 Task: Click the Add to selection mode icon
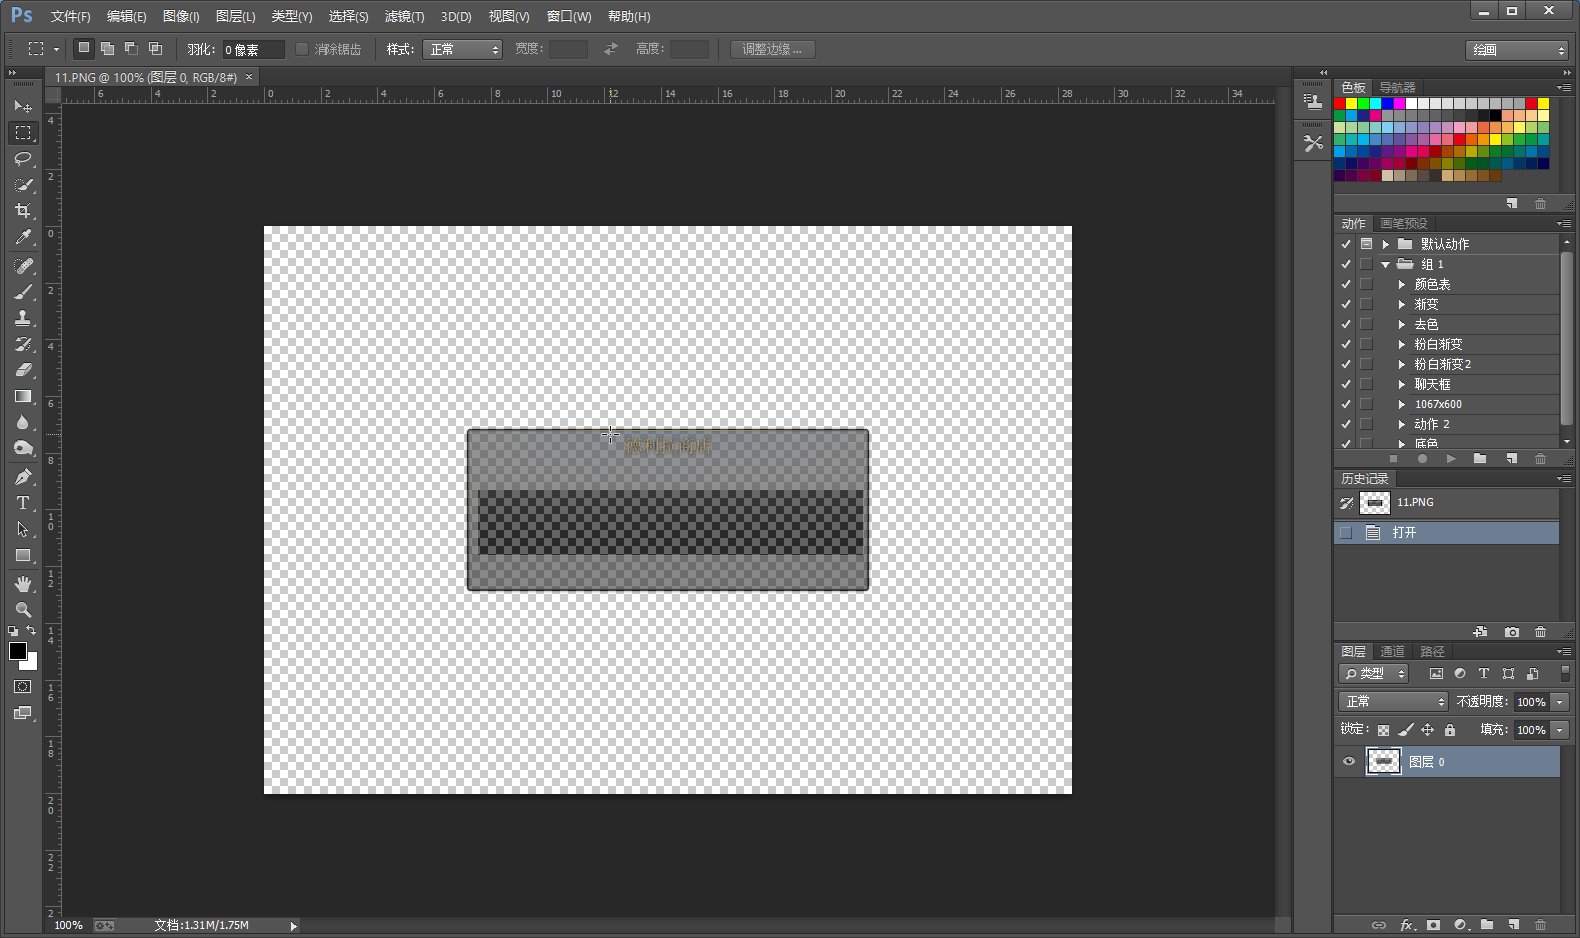click(107, 48)
